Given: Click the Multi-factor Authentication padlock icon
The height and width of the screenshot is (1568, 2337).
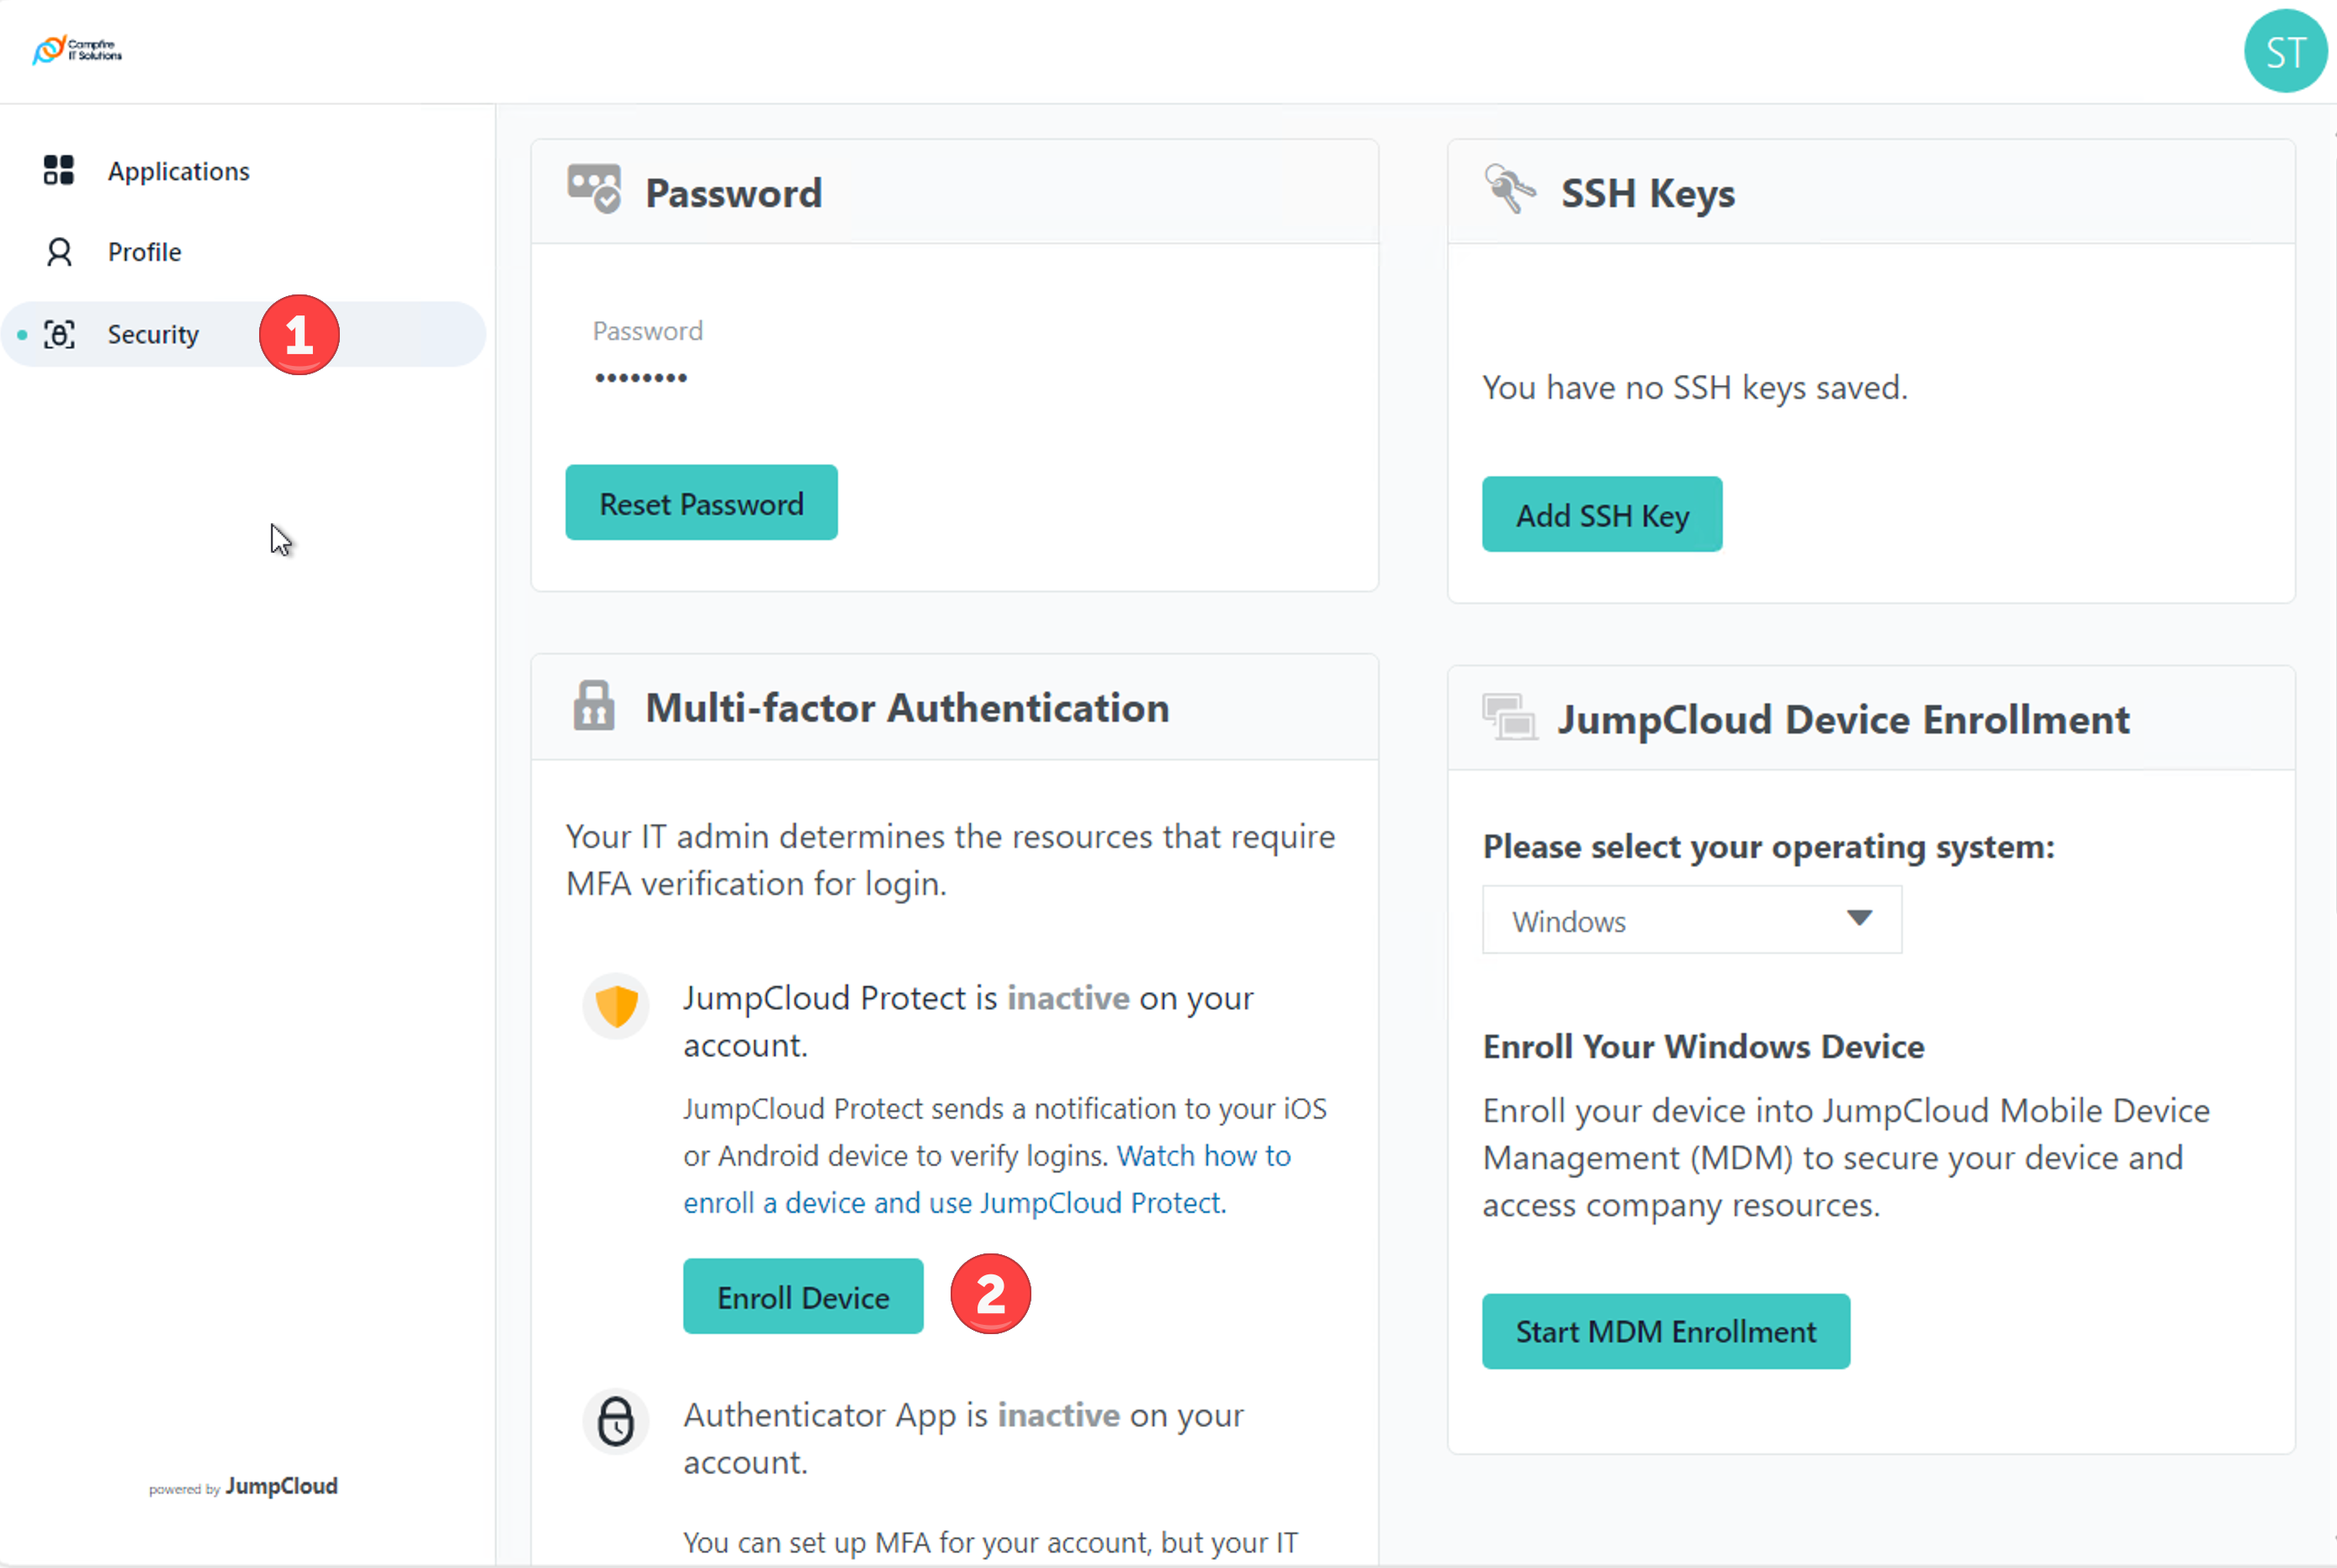Looking at the screenshot, I should (594, 706).
